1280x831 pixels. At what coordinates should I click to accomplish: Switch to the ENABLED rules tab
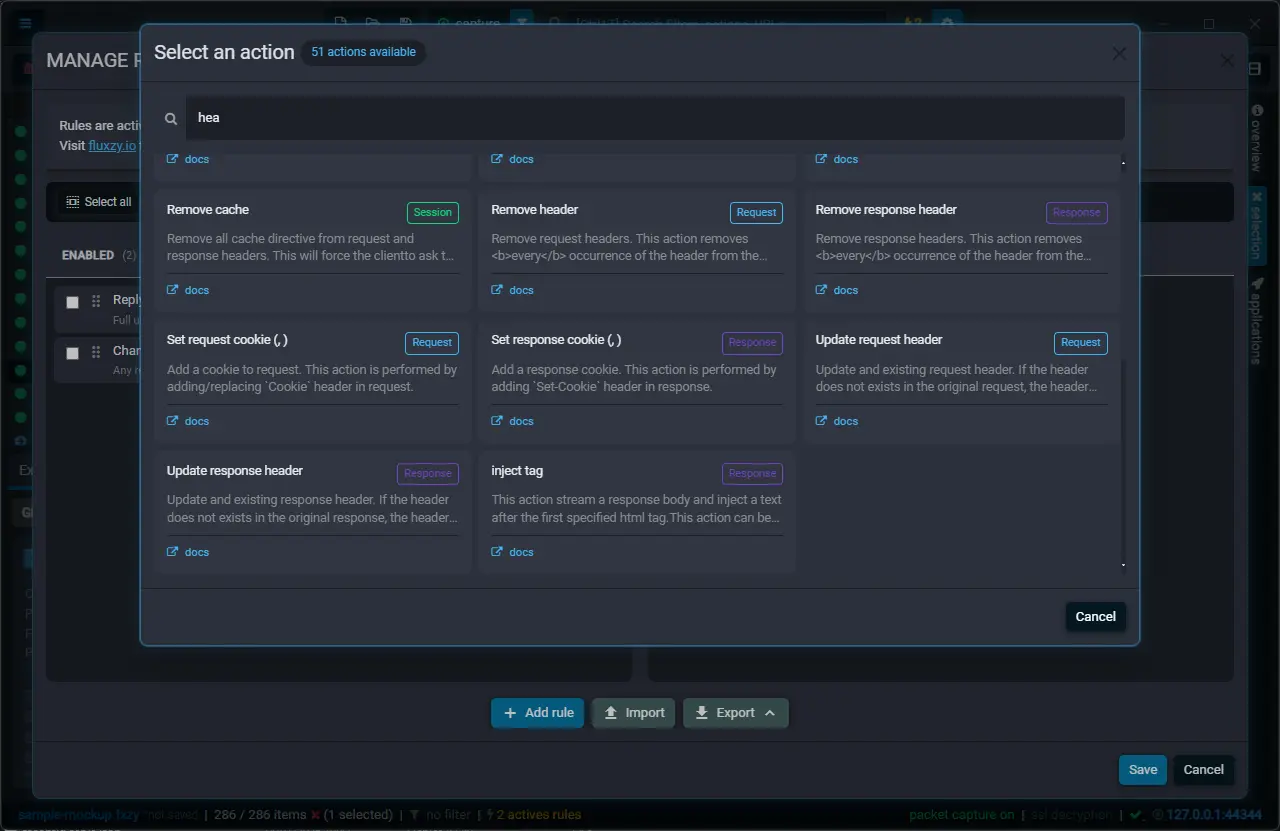point(98,256)
